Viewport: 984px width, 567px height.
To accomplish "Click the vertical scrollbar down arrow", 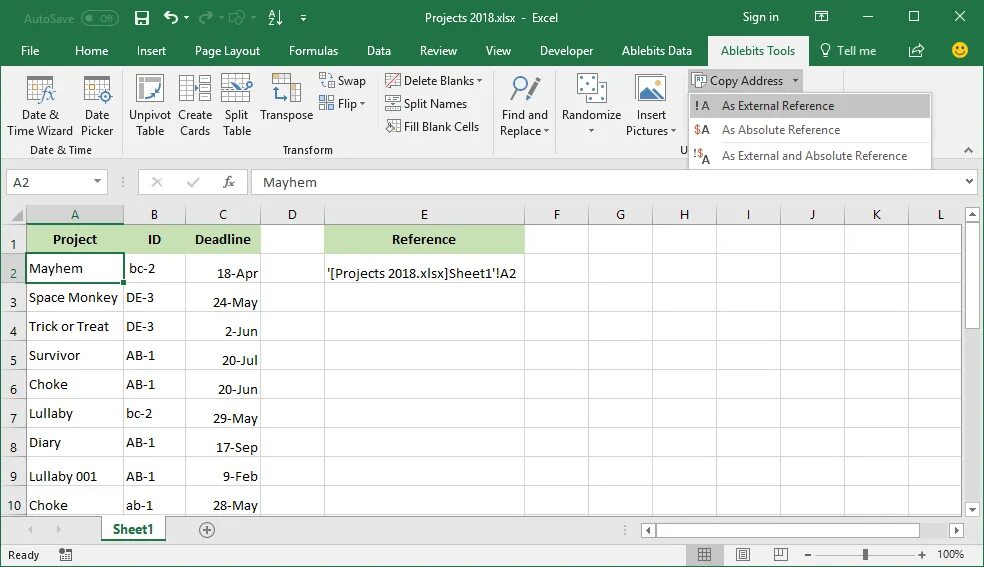I will [972, 509].
